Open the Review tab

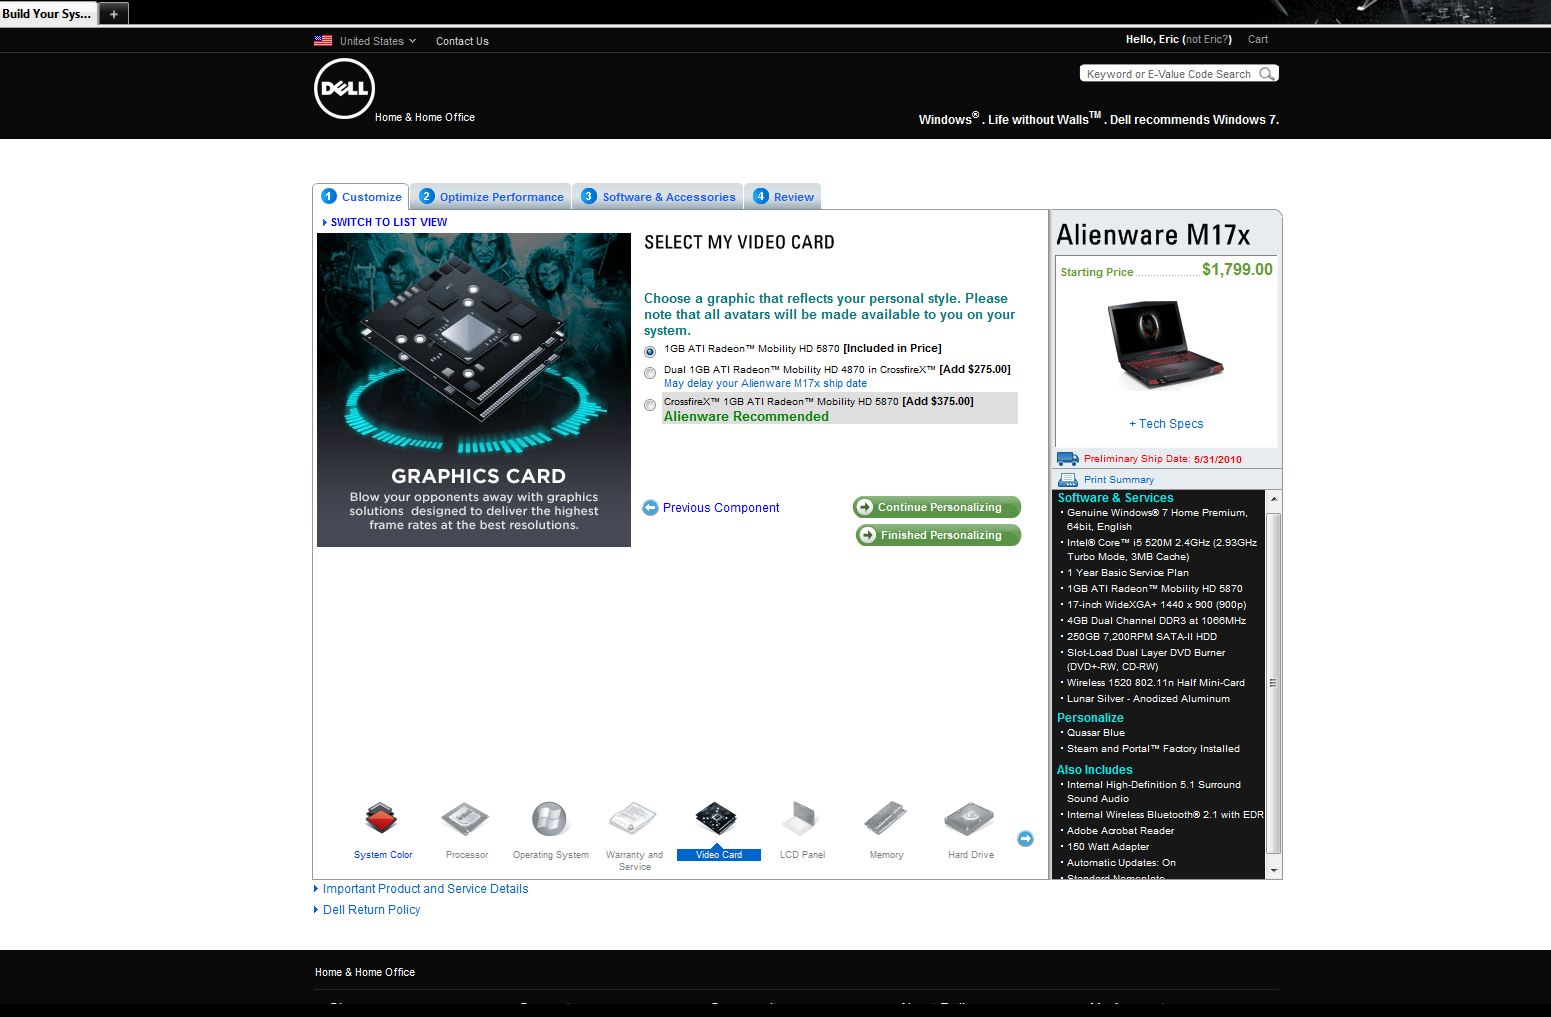click(784, 197)
